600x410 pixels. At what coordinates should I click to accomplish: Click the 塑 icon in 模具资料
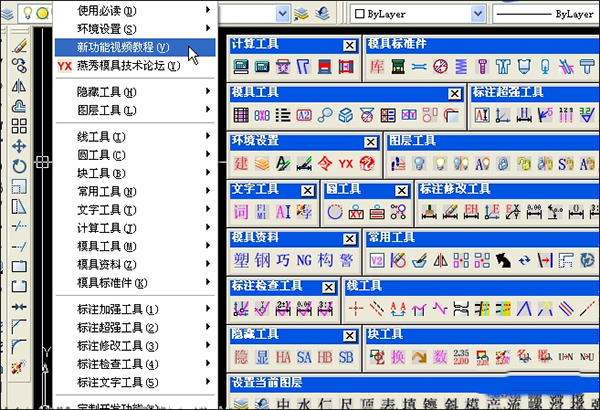[x=241, y=261]
